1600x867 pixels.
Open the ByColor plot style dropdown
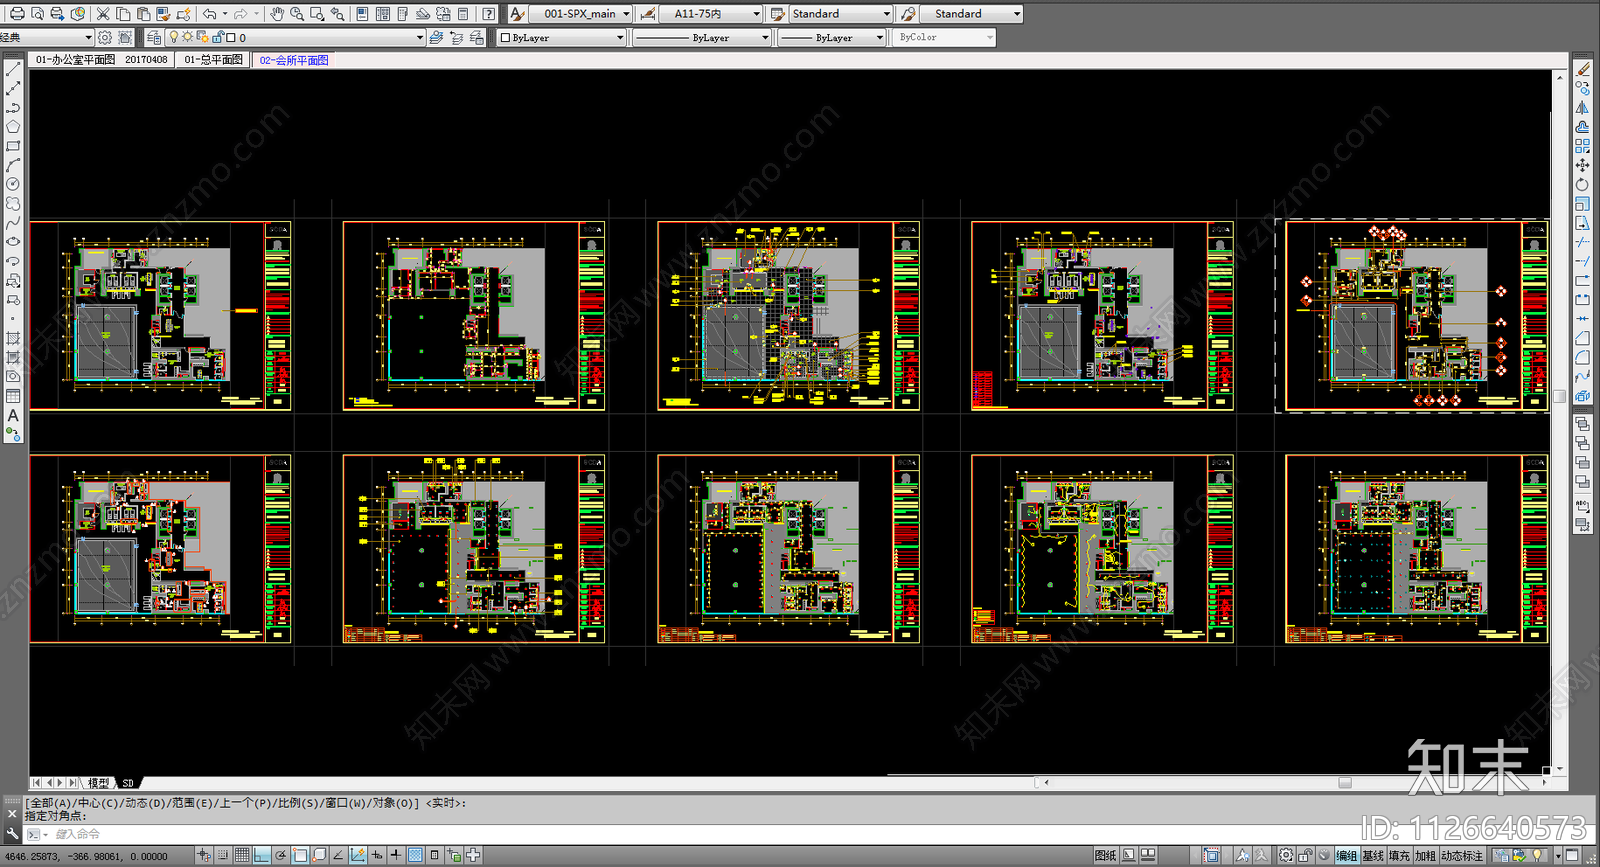pos(944,38)
